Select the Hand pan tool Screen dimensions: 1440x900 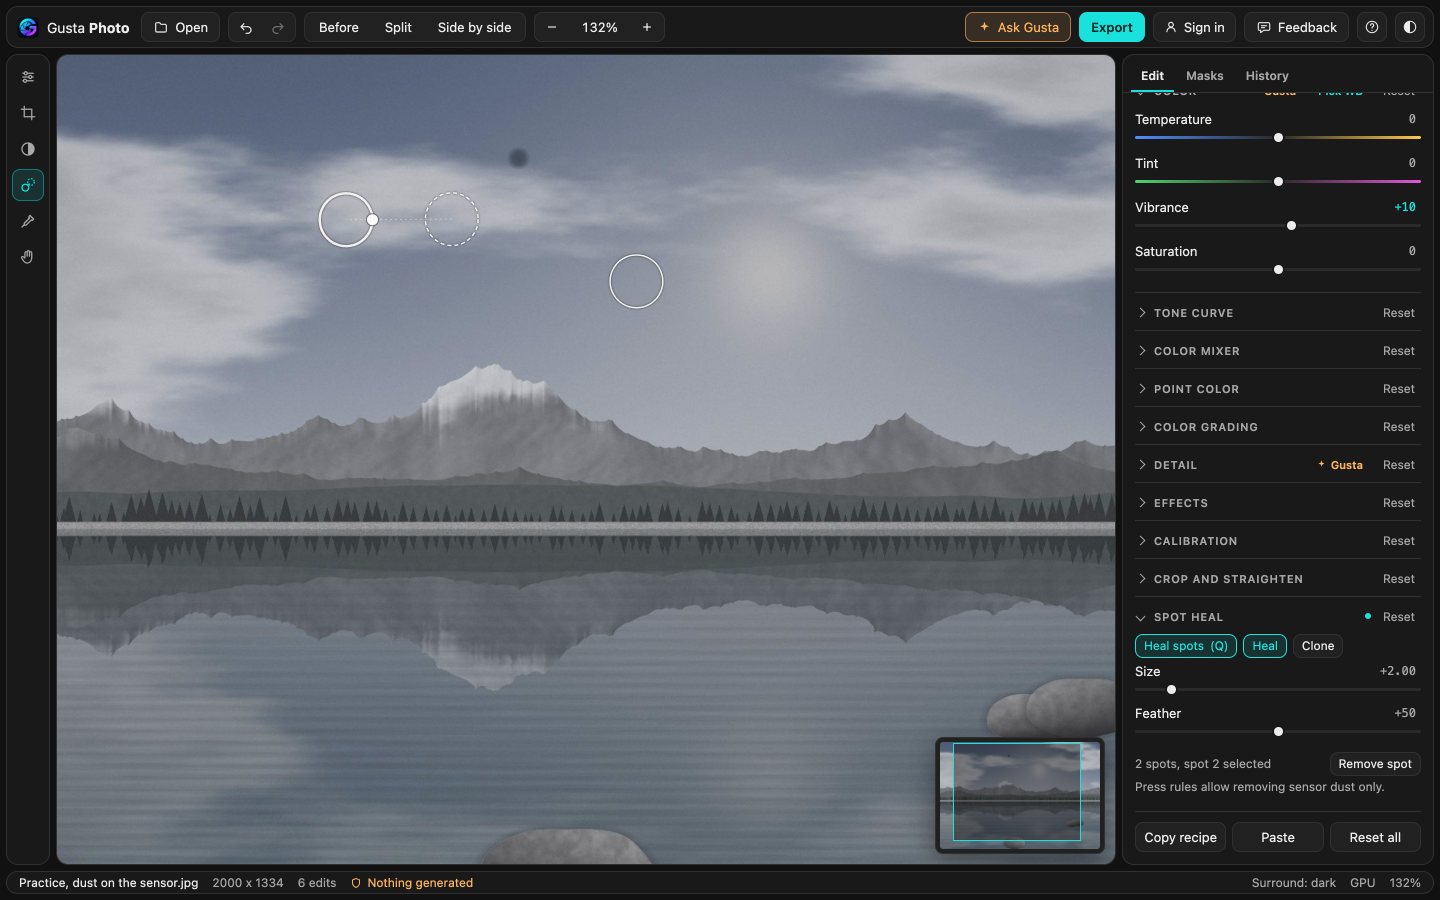tap(28, 257)
